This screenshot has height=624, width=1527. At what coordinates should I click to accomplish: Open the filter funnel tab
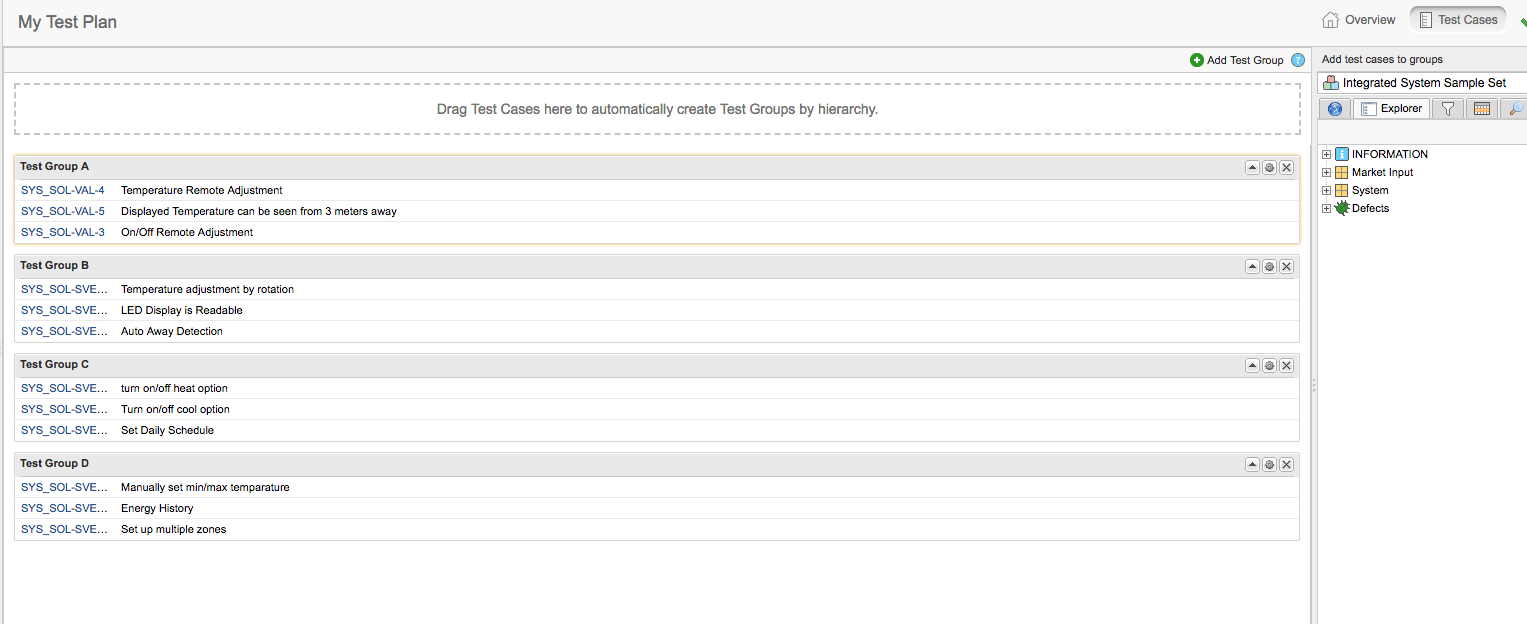coord(1447,109)
